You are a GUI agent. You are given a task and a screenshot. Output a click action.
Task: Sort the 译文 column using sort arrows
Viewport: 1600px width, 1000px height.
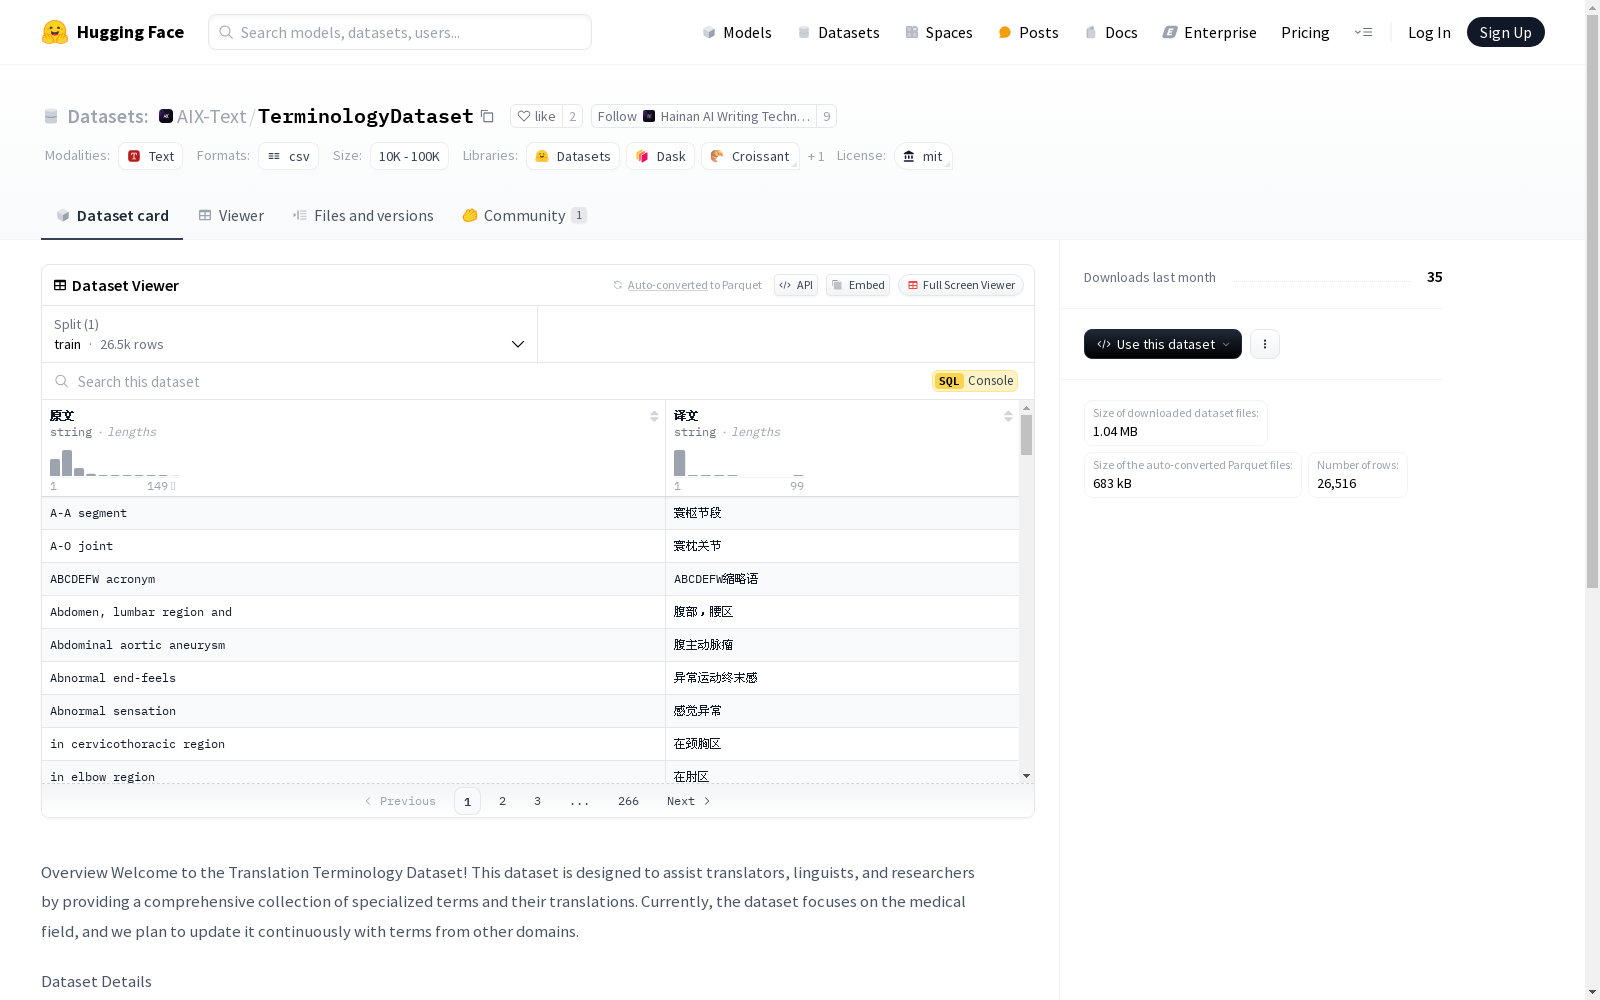pos(1008,416)
